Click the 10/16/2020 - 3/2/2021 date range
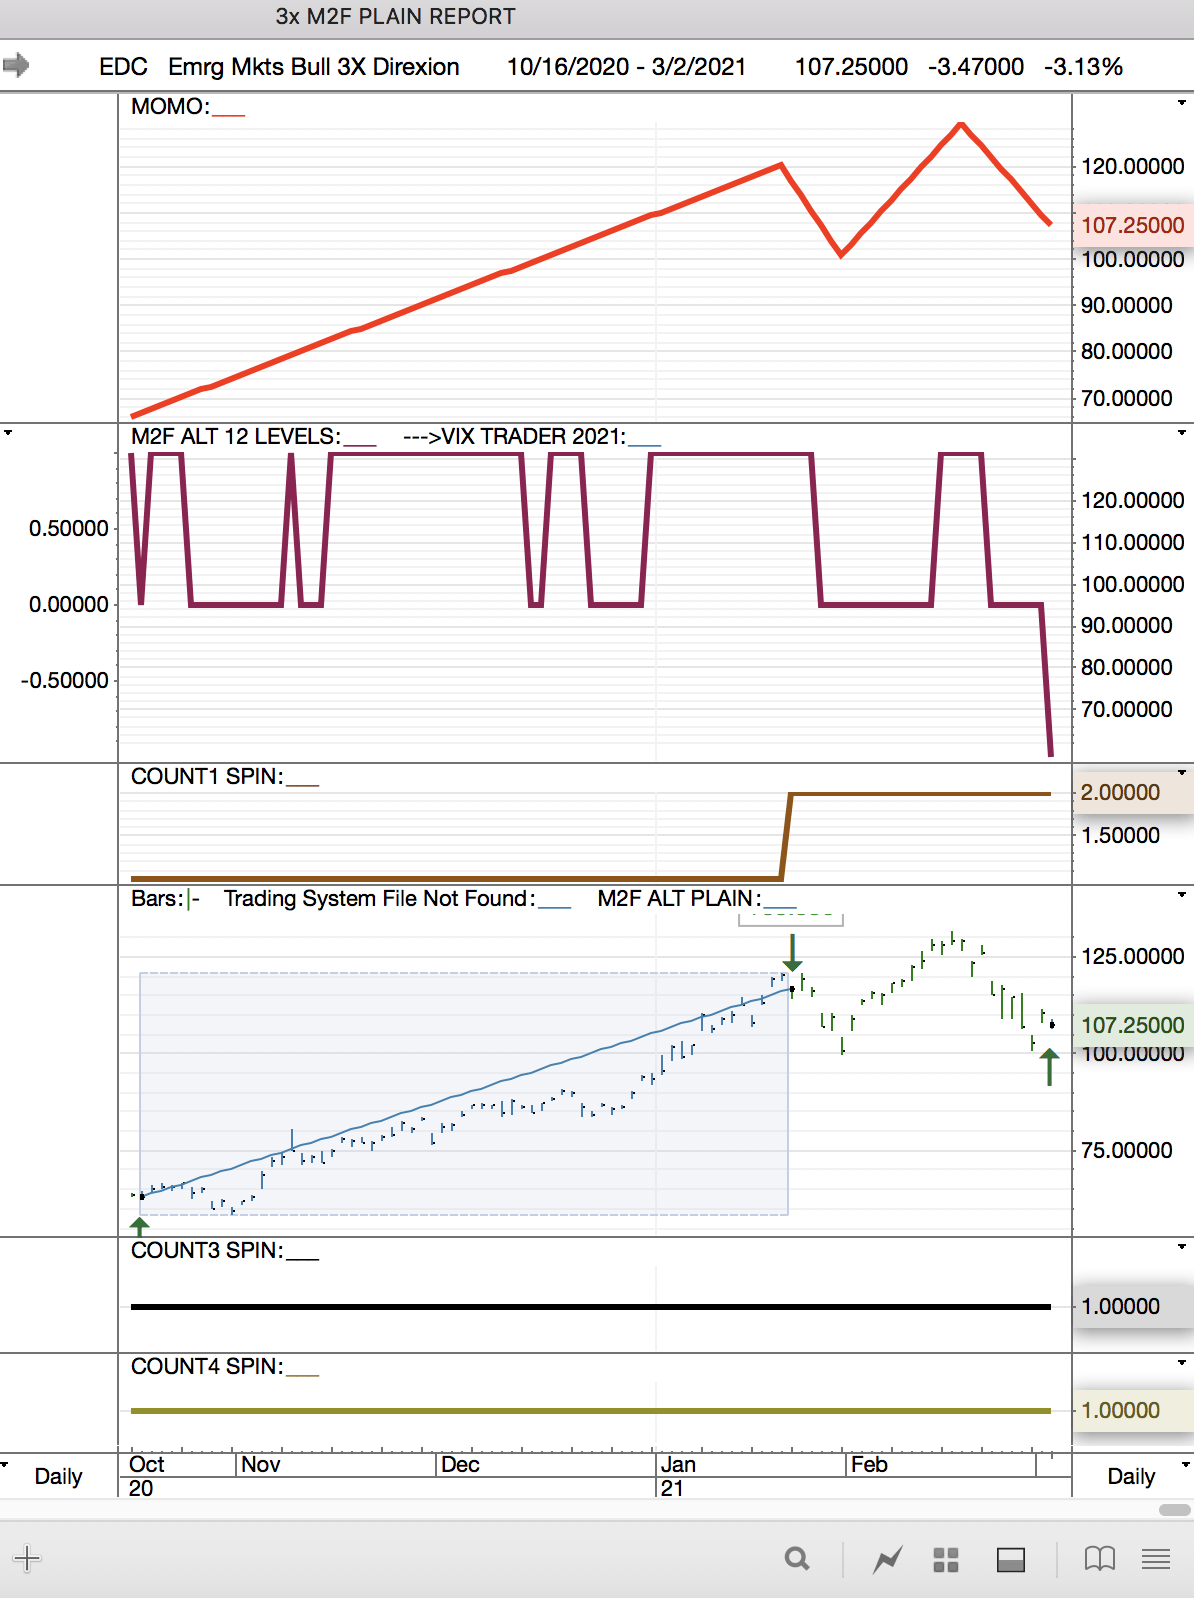The height and width of the screenshot is (1598, 1194). pos(626,66)
